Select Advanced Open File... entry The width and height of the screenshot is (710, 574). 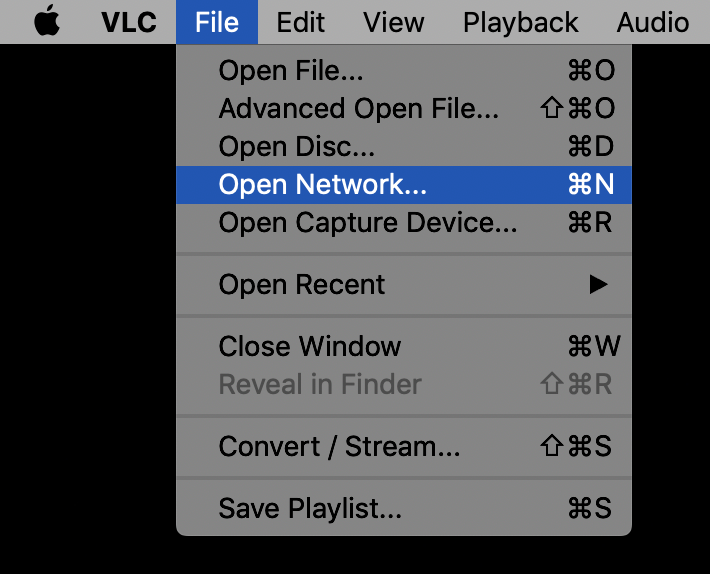404,109
